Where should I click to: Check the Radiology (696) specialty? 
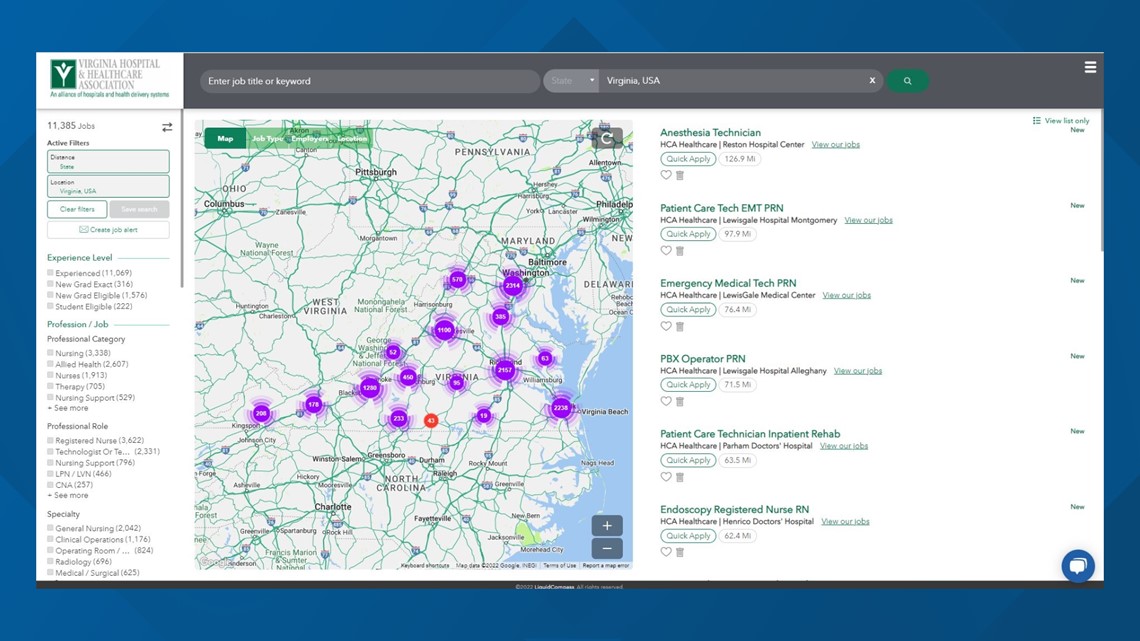[50, 561]
